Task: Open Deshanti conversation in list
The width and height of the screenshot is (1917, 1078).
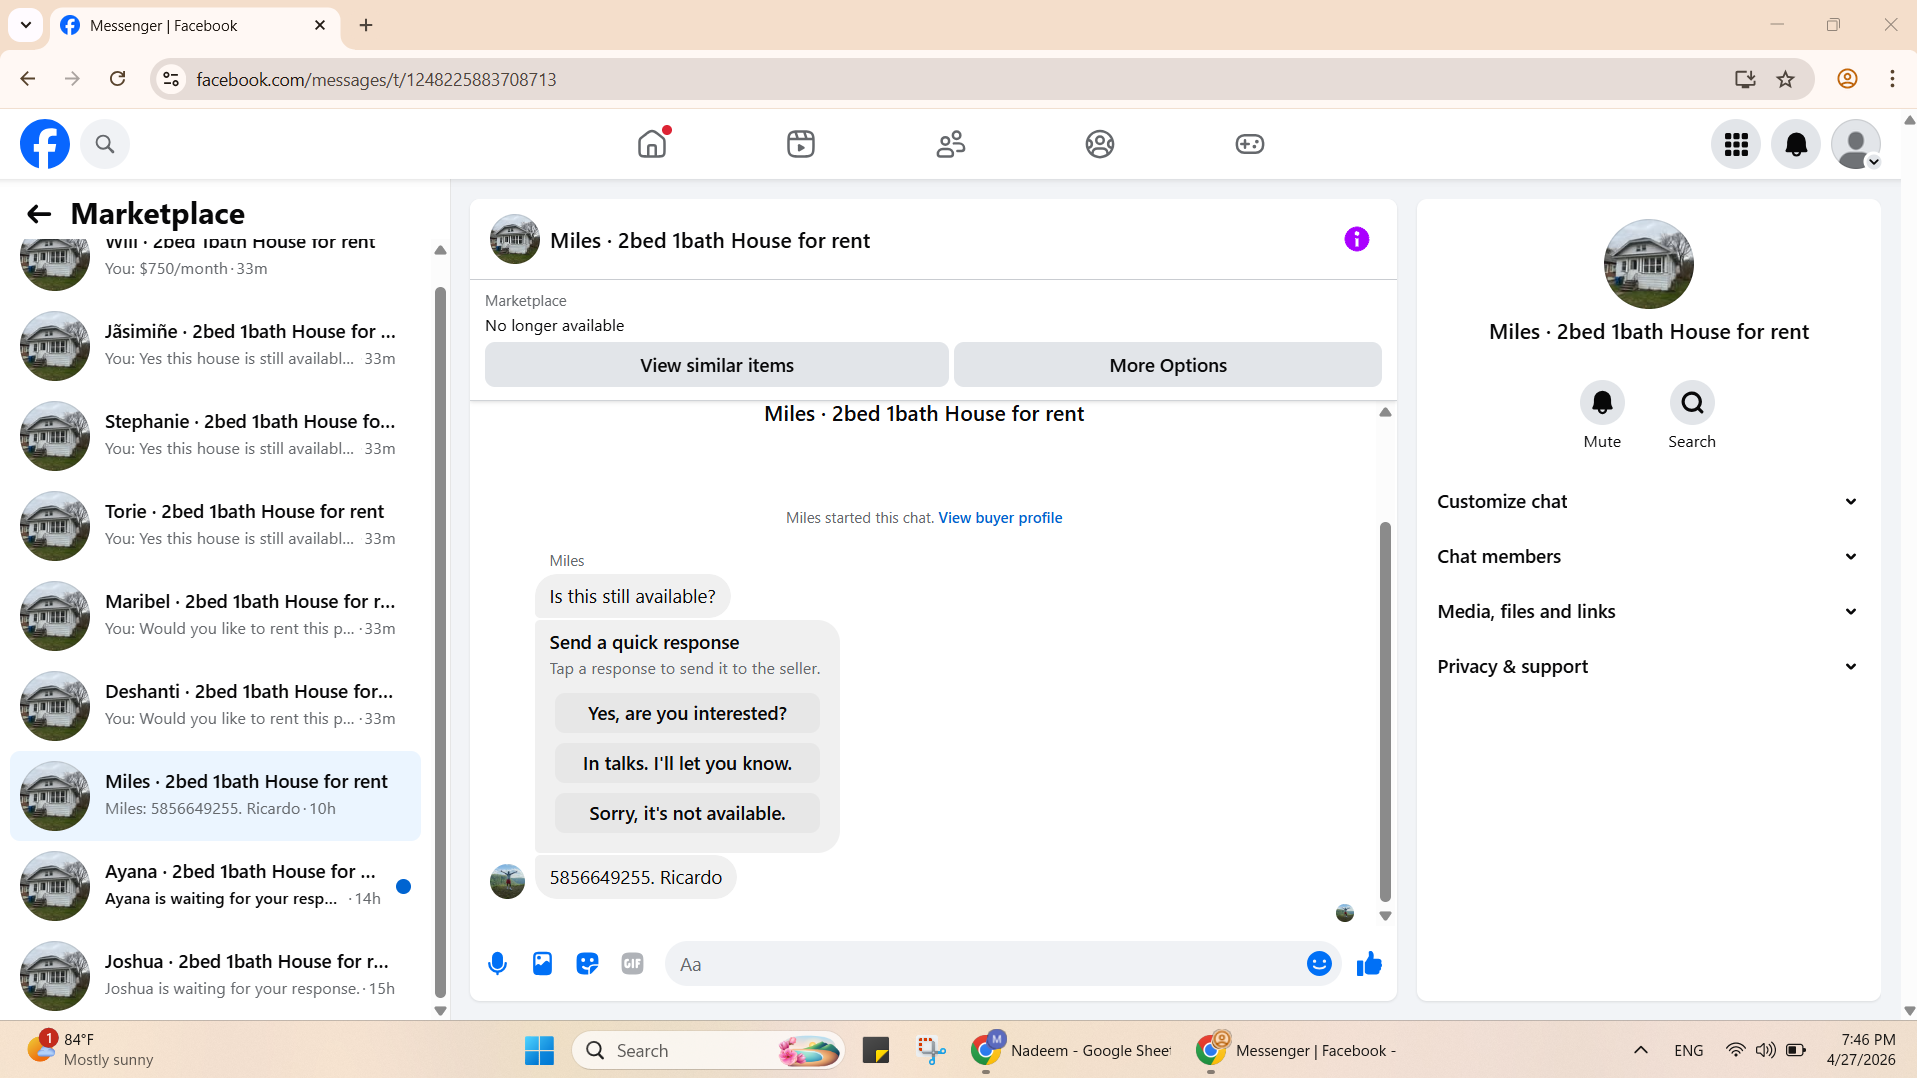Action: 215,705
